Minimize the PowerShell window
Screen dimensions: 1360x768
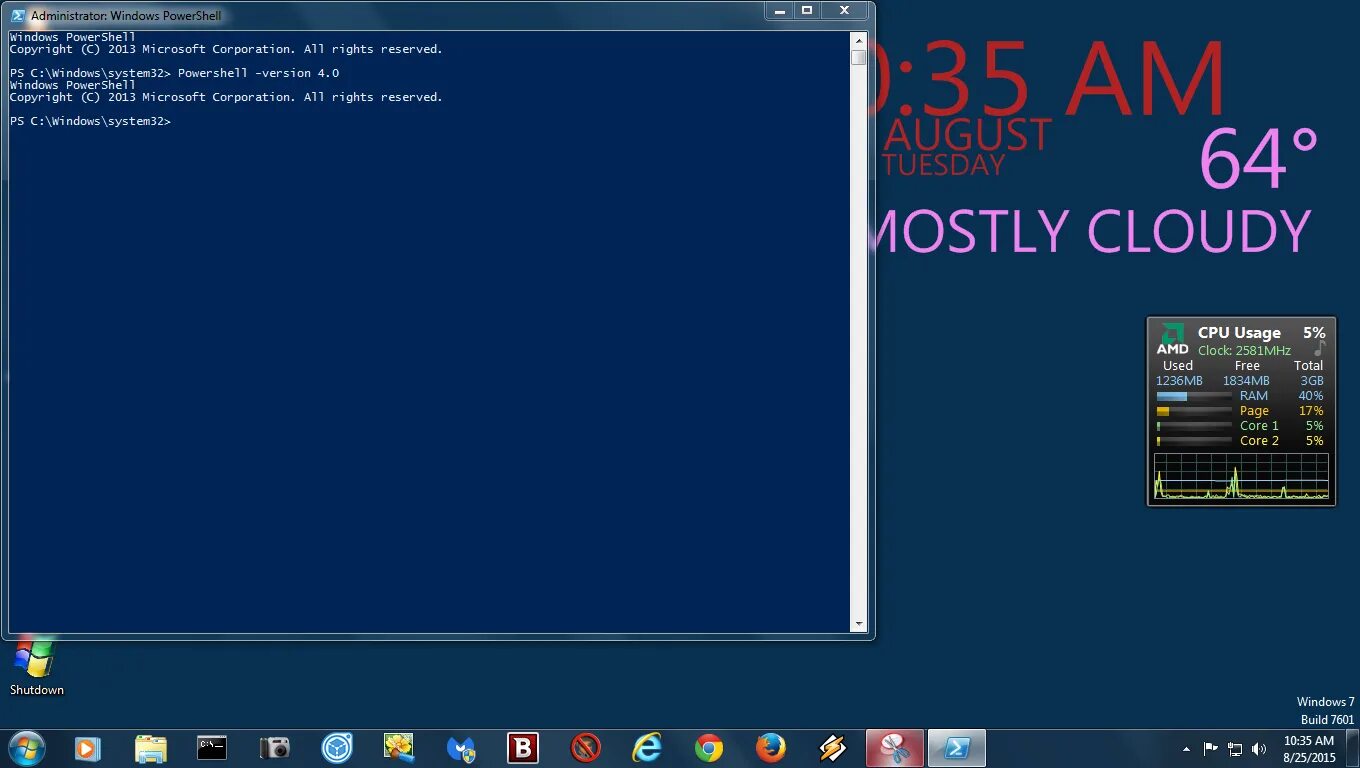tap(779, 10)
